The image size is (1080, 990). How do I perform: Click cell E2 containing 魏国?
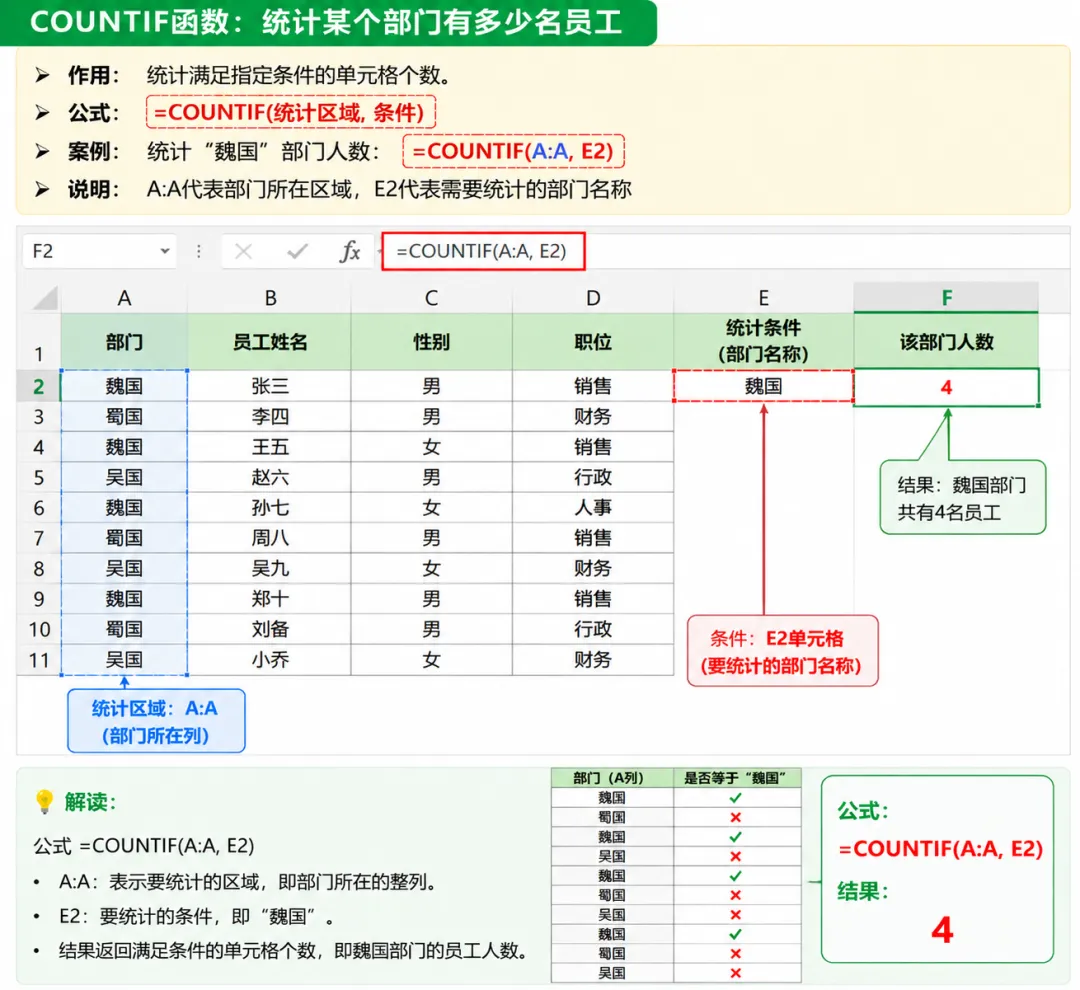[763, 386]
